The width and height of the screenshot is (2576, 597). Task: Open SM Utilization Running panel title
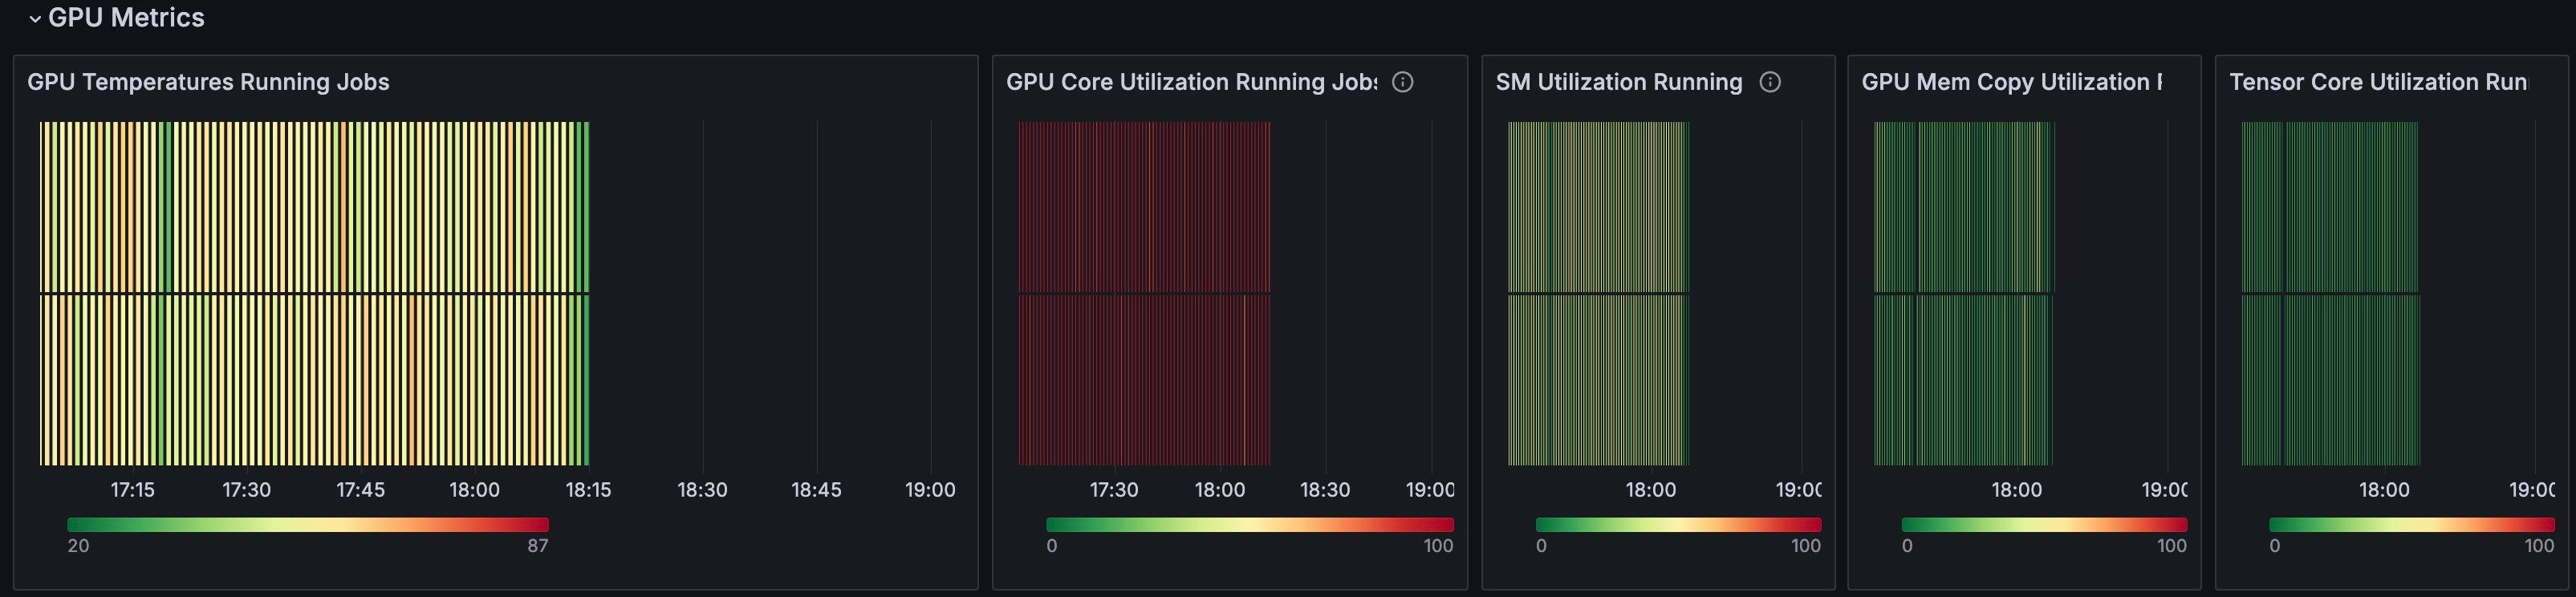coord(1619,82)
